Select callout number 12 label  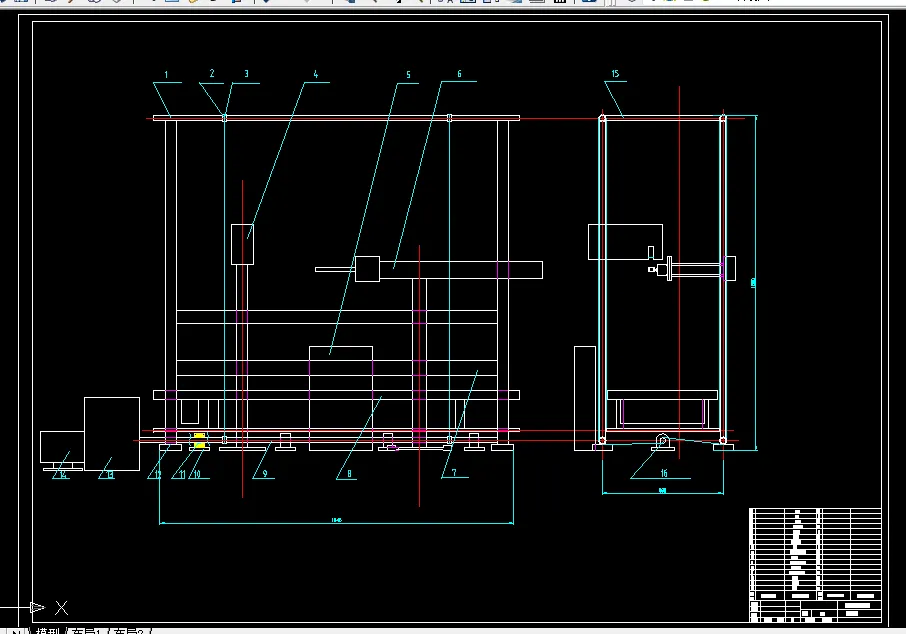point(157,474)
